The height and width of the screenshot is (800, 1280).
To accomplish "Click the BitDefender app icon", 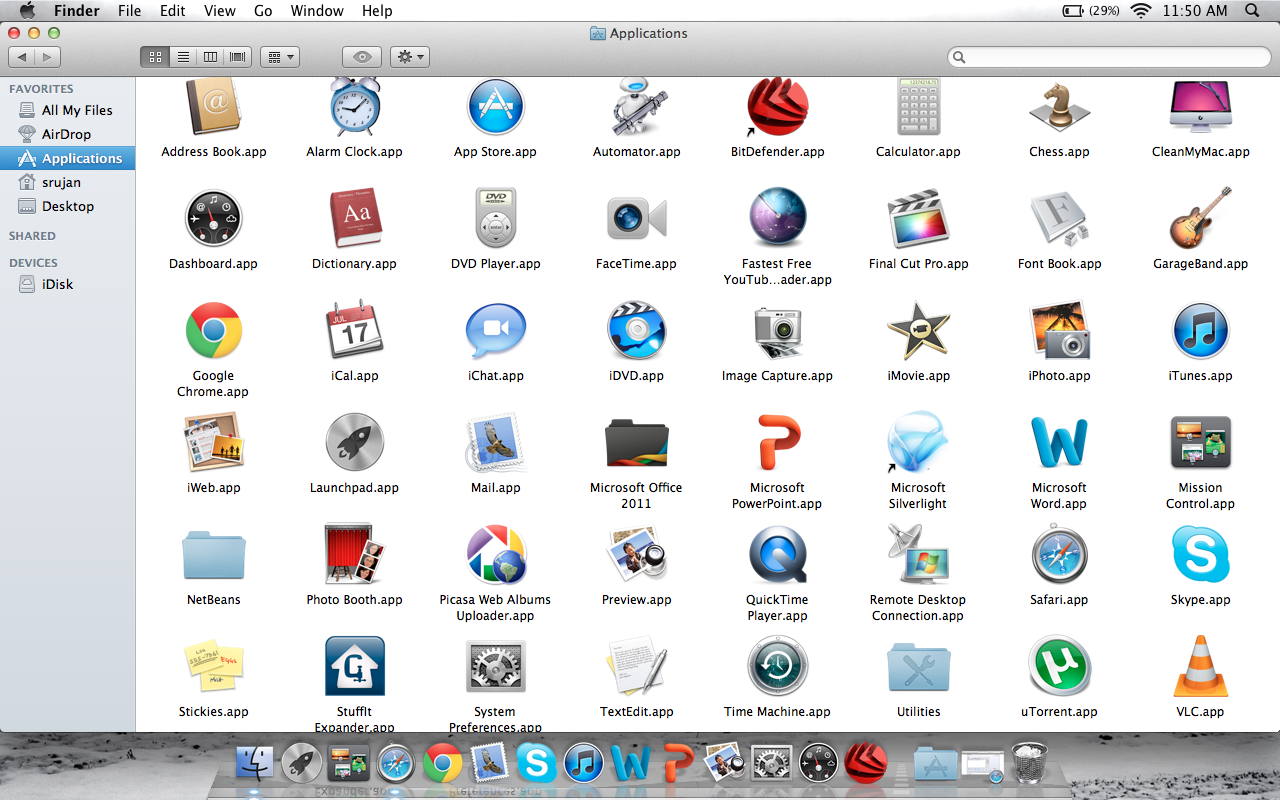I will point(777,108).
